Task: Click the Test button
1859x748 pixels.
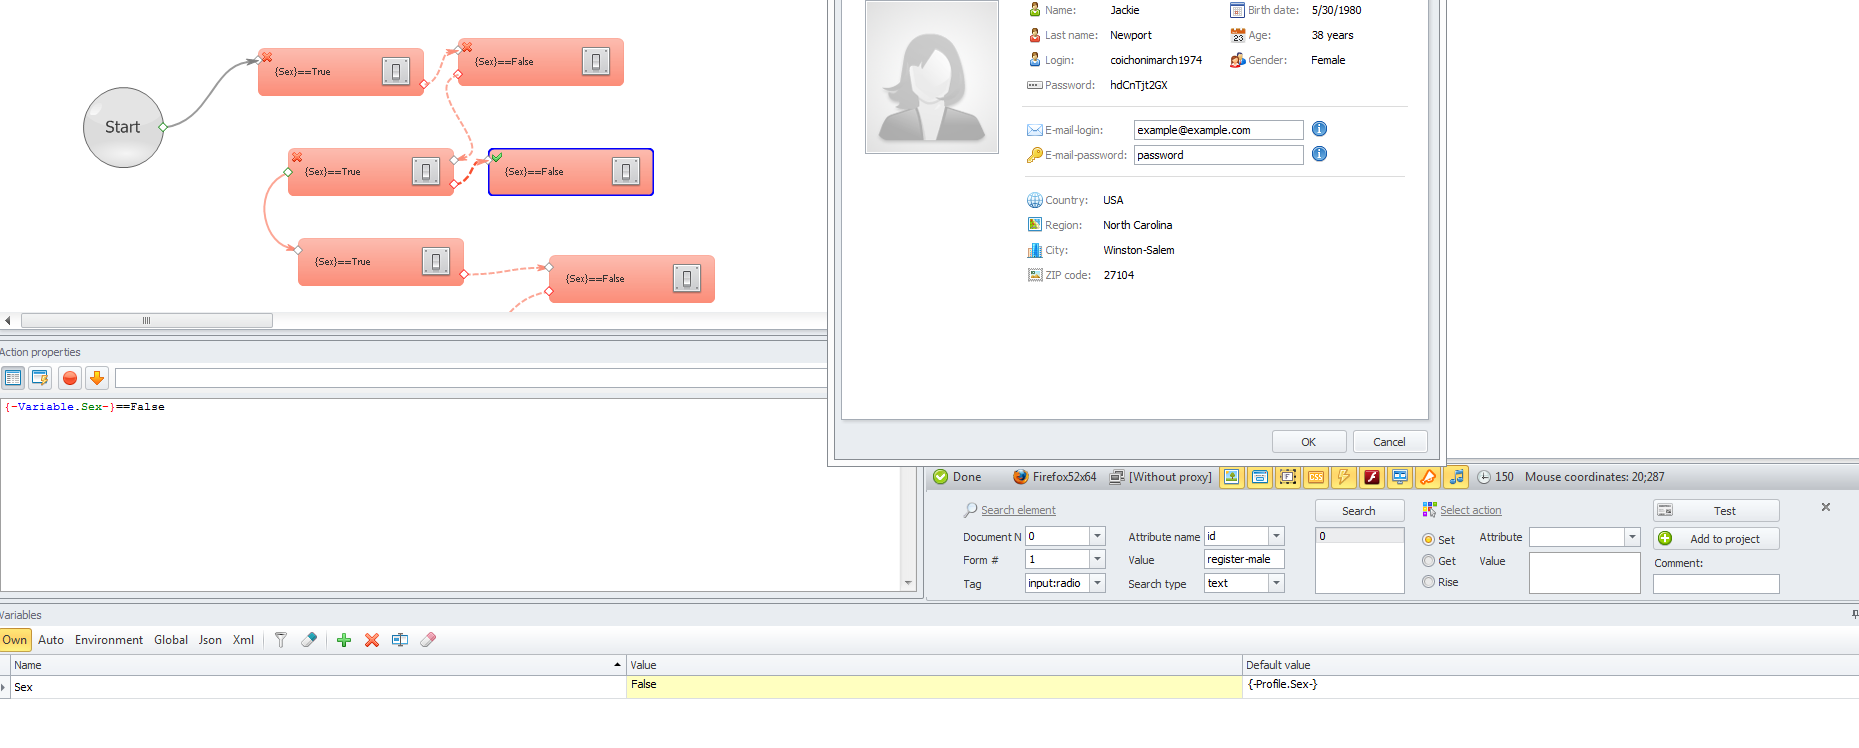Action: coord(1716,511)
